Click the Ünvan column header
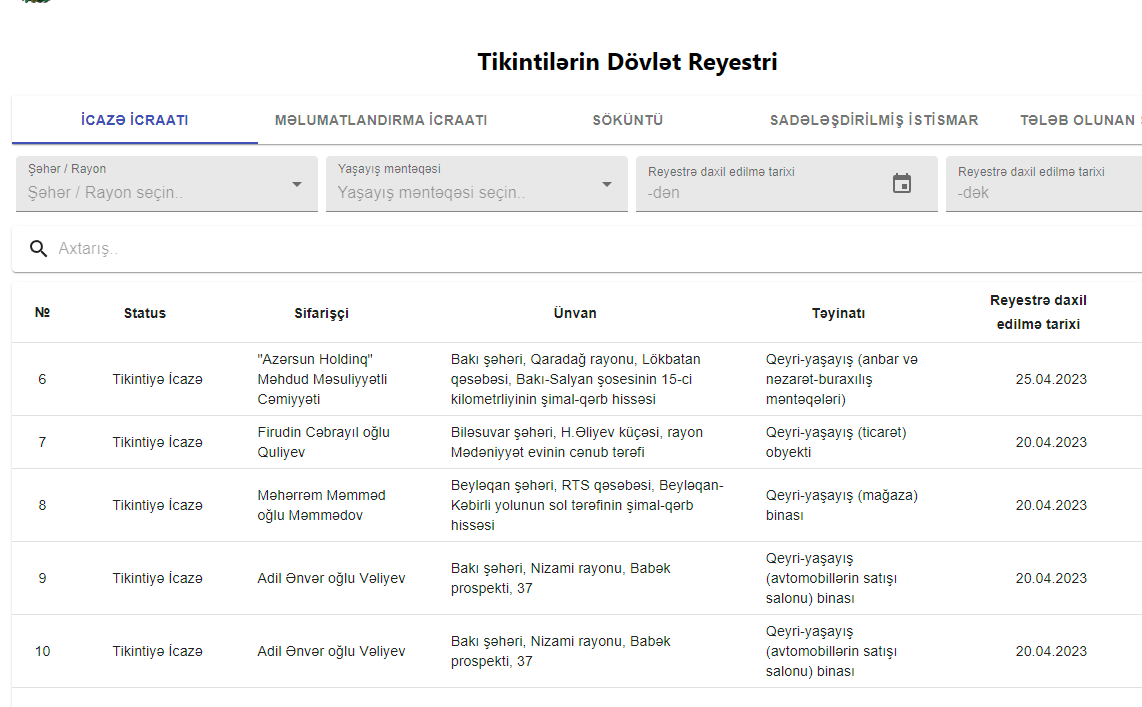Viewport: 1142px width, 707px height. click(575, 313)
